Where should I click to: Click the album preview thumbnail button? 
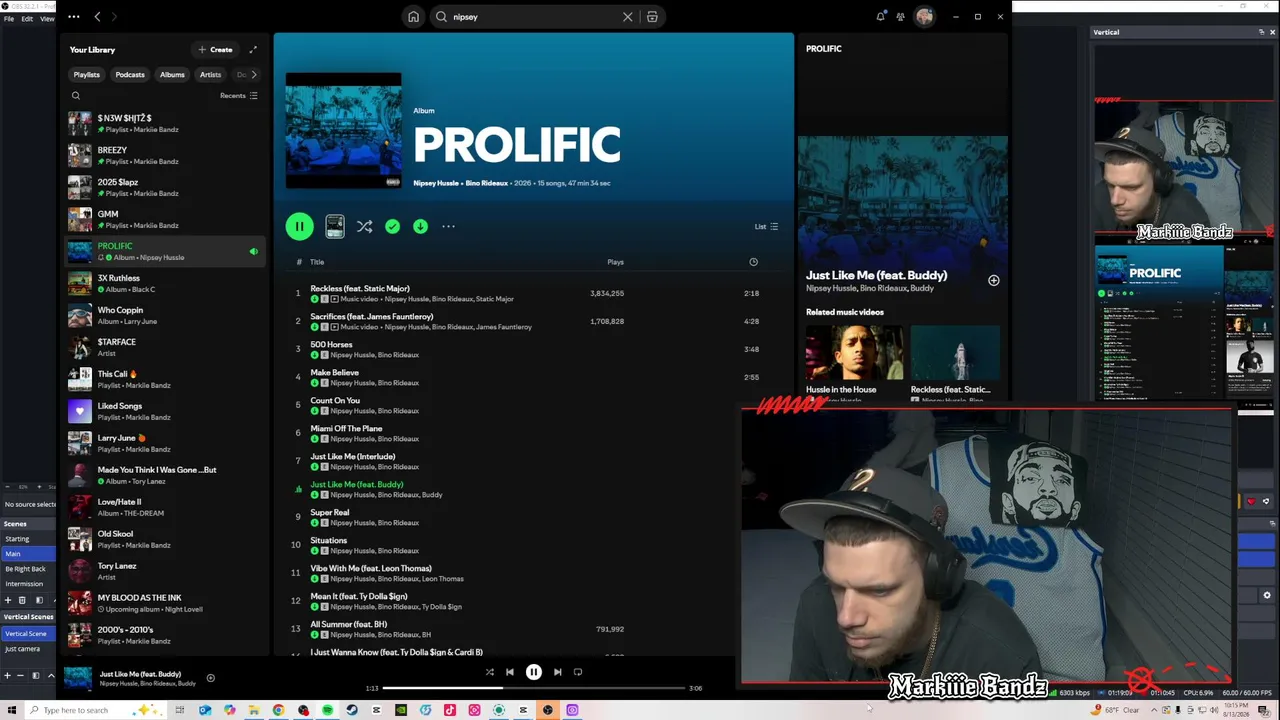(335, 227)
